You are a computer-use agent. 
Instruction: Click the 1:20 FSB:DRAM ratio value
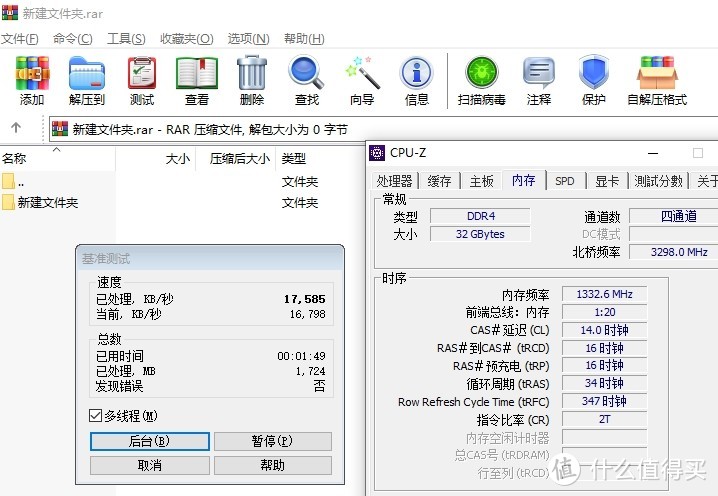point(604,312)
